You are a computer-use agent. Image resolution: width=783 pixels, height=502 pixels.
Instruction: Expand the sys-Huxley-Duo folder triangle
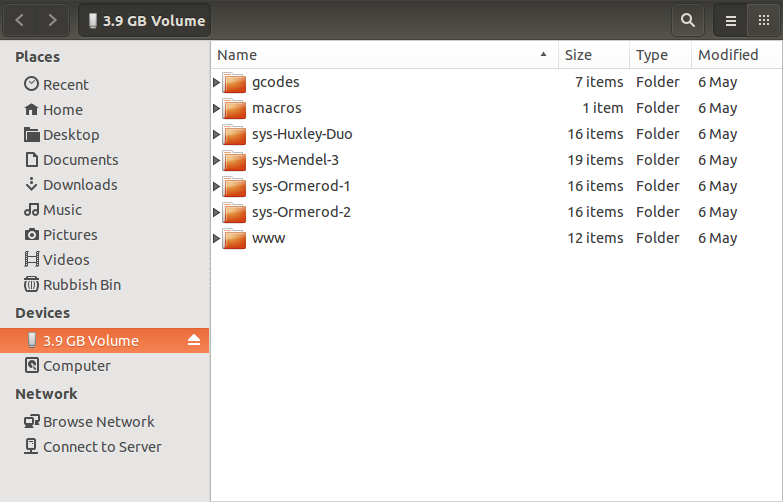(x=216, y=134)
